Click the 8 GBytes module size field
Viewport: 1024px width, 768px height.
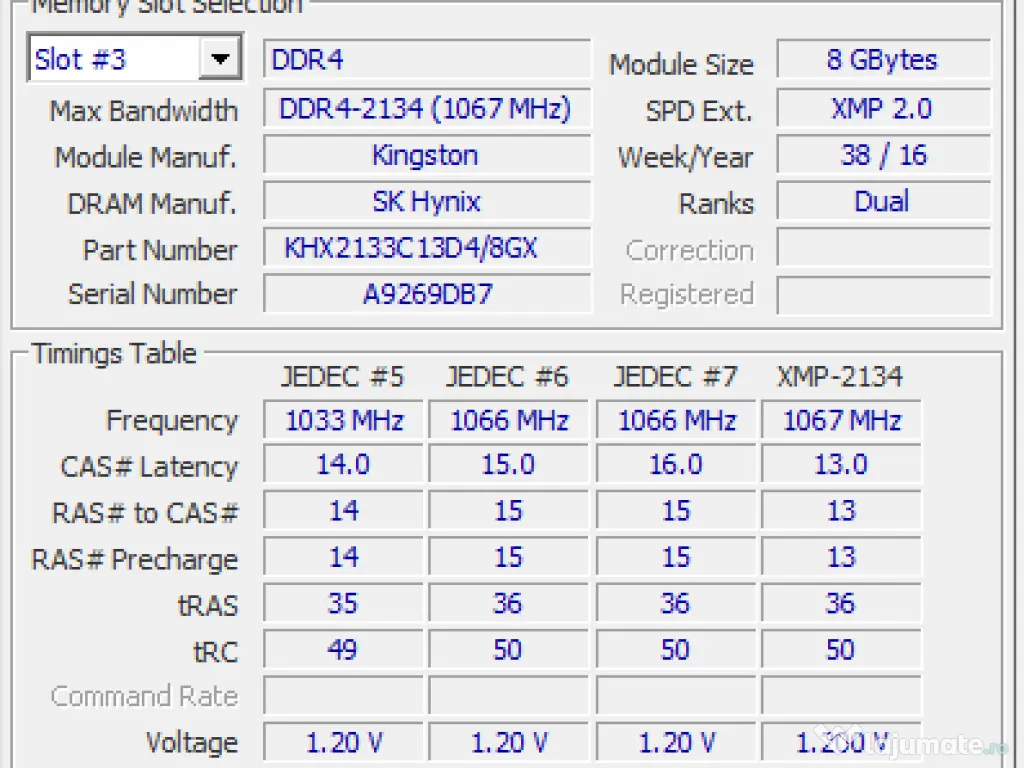[883, 60]
